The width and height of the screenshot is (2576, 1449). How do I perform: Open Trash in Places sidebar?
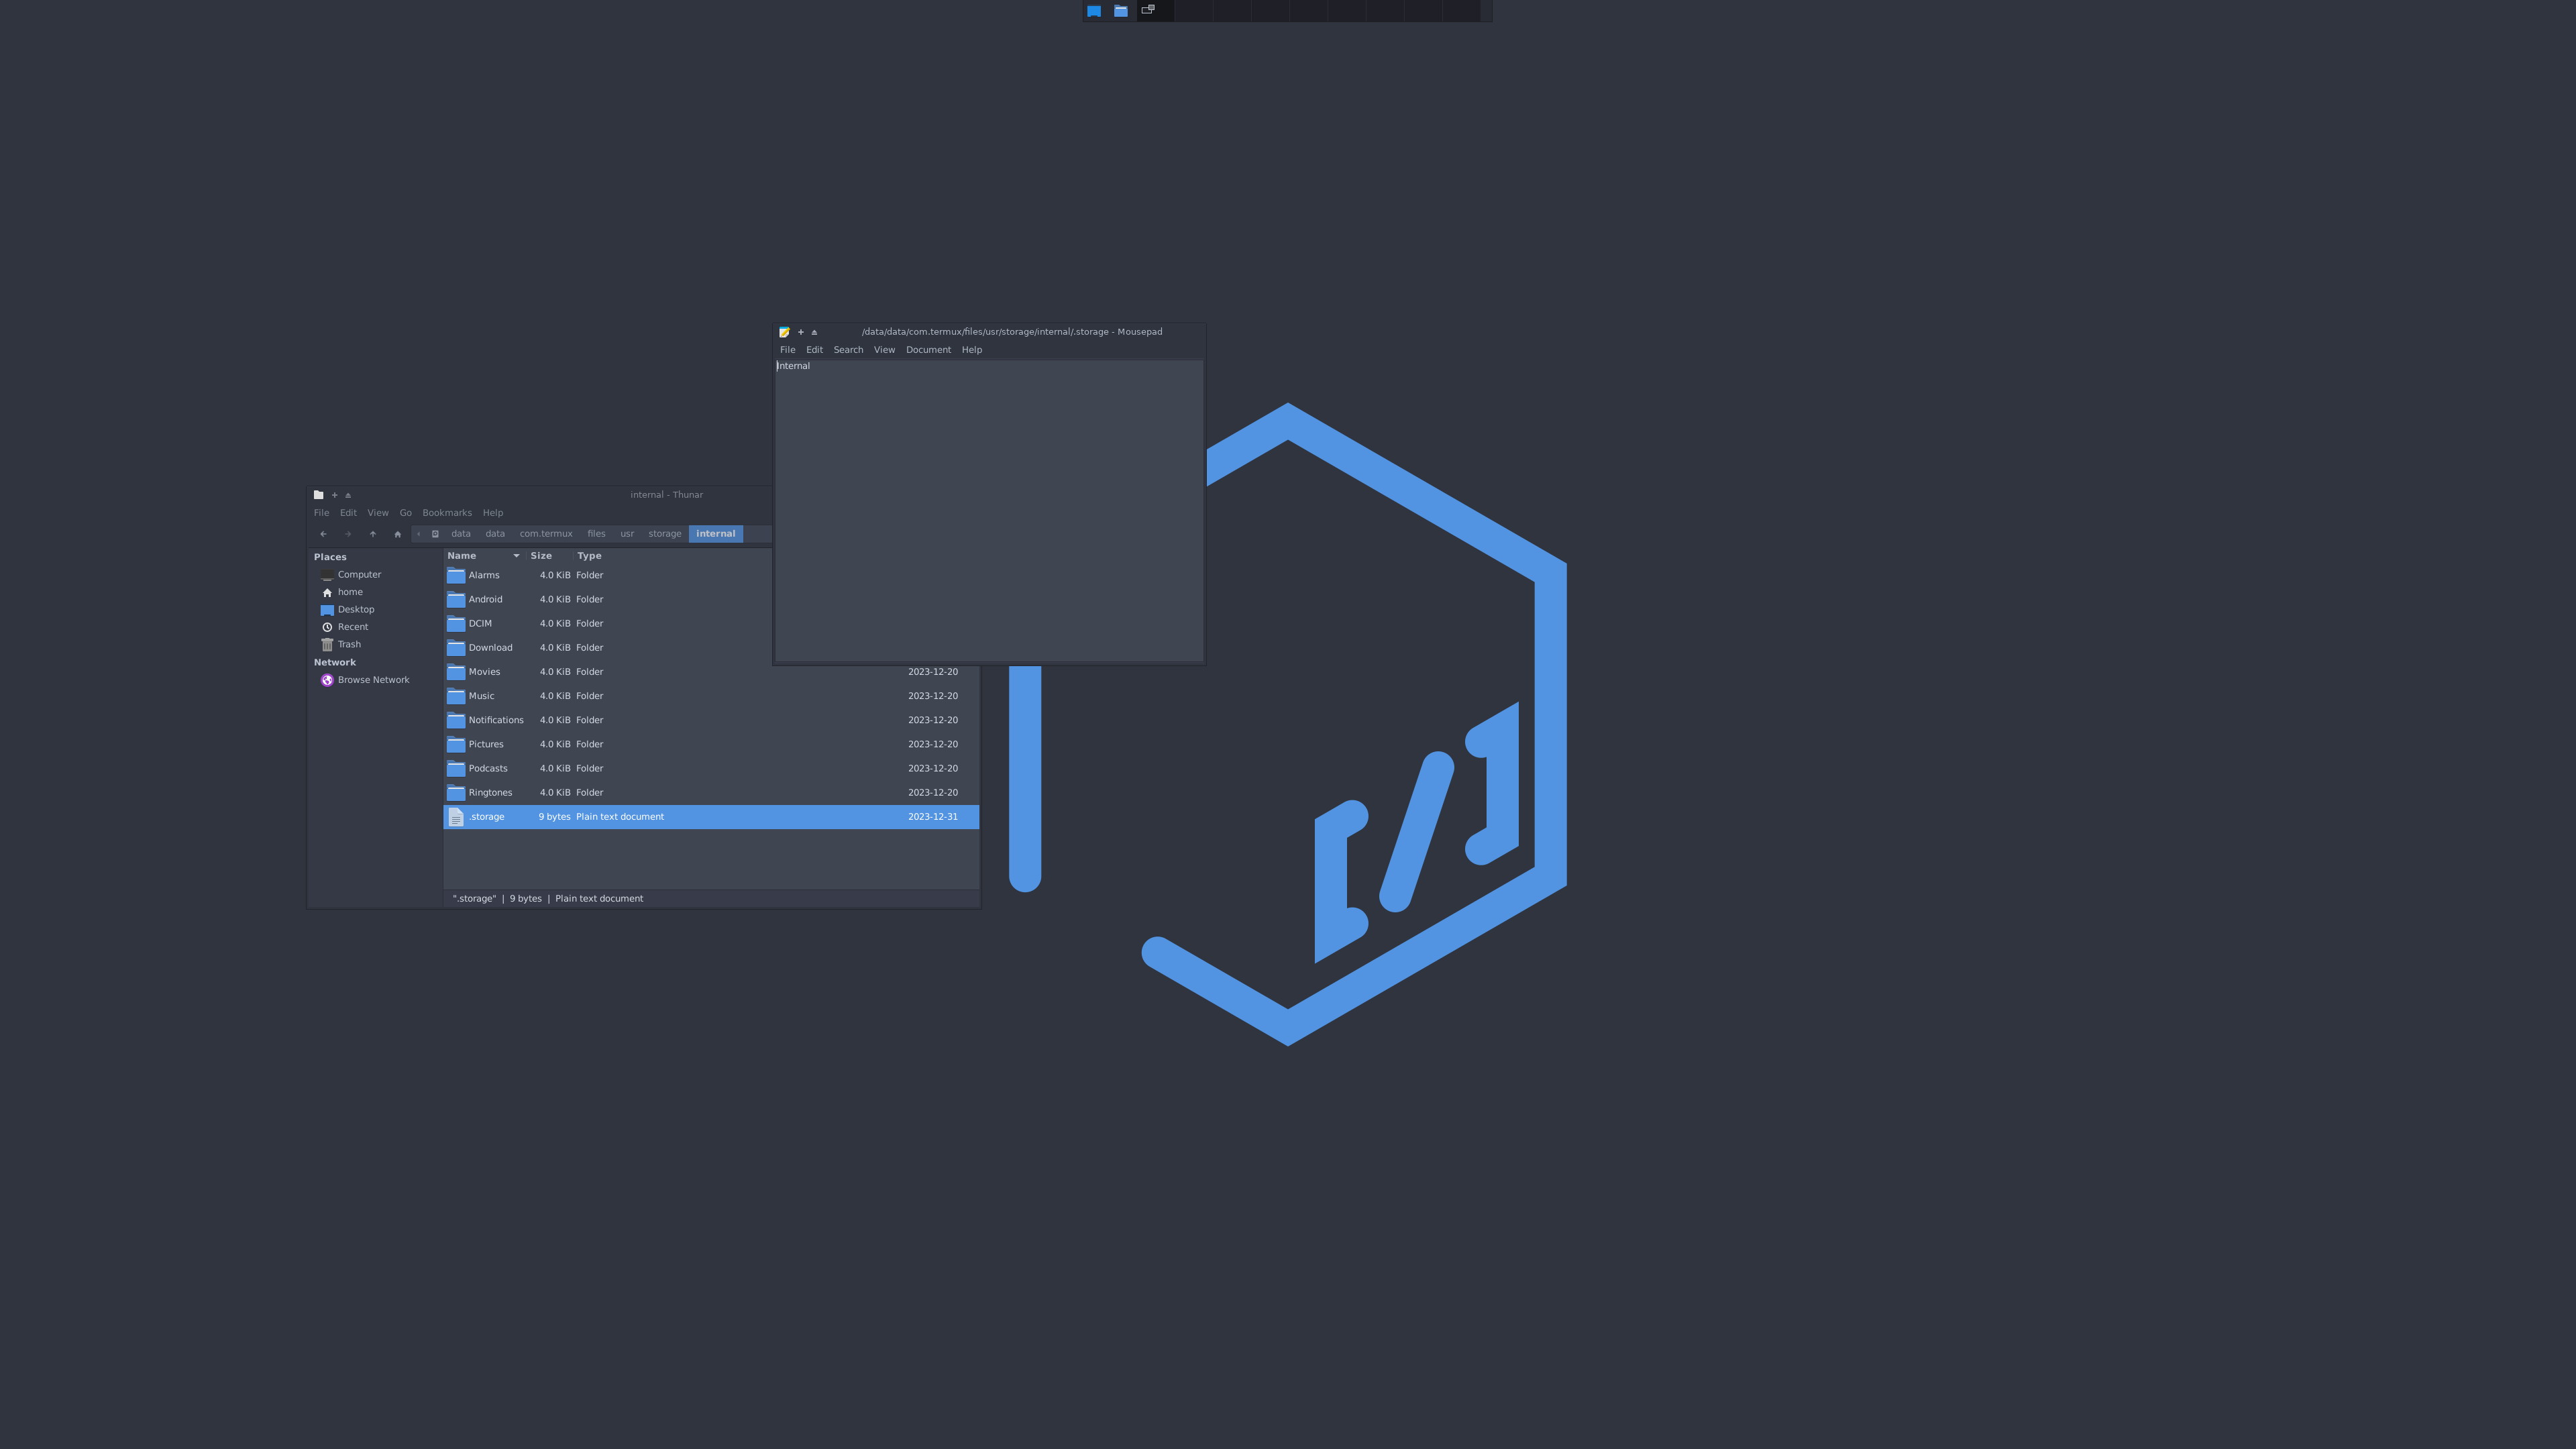tap(348, 644)
